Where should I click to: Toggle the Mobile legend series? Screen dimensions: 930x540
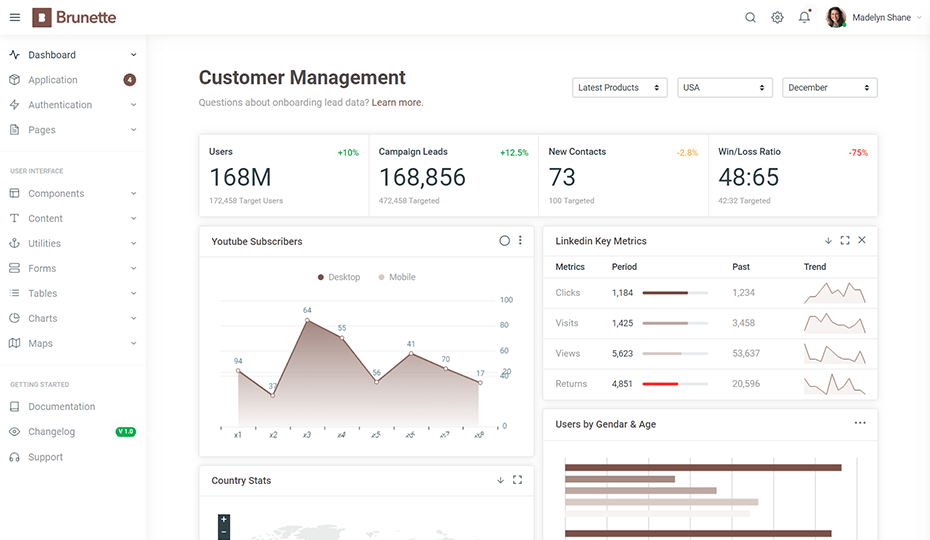pyautogui.click(x=397, y=277)
